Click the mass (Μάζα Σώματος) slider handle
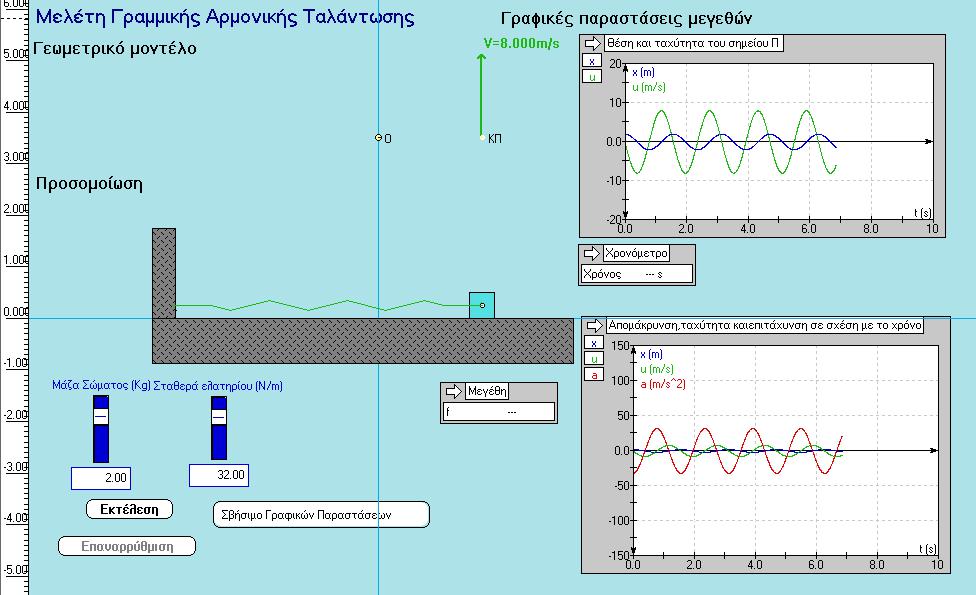This screenshot has height=595, width=976. click(101, 416)
